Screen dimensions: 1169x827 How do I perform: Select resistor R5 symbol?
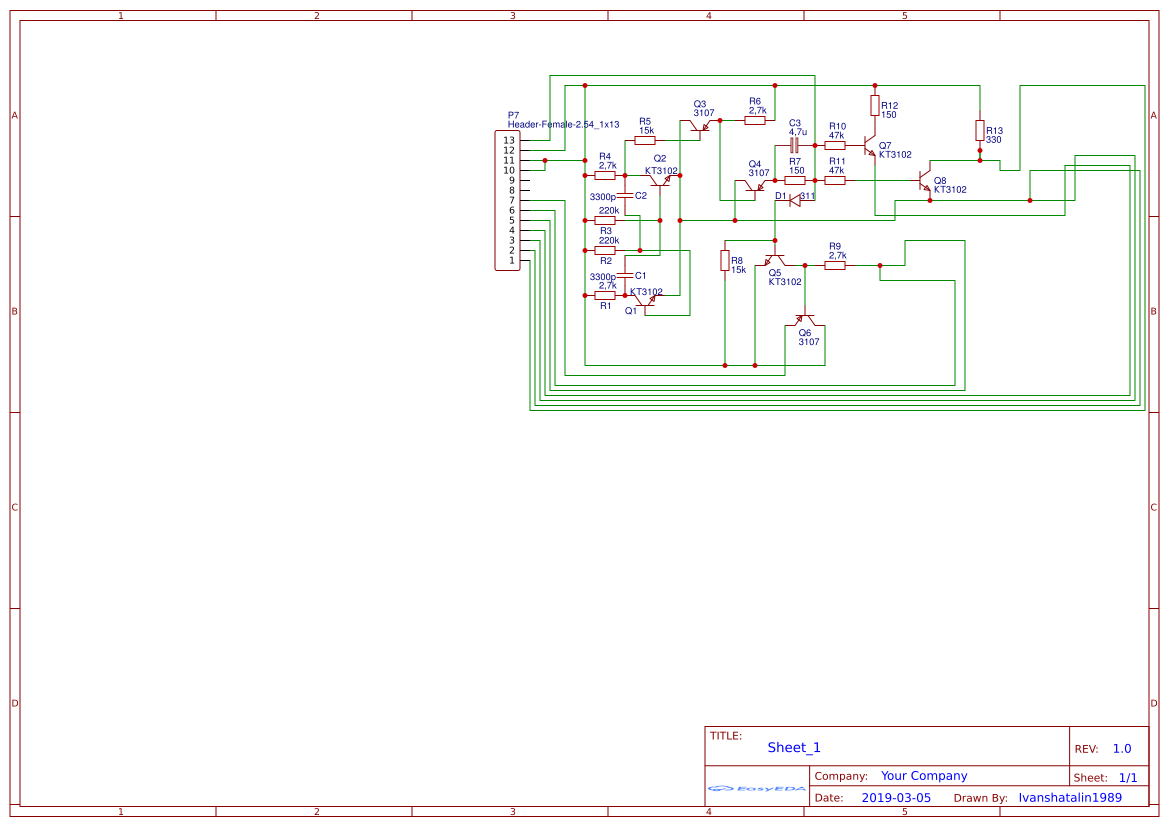pos(645,140)
